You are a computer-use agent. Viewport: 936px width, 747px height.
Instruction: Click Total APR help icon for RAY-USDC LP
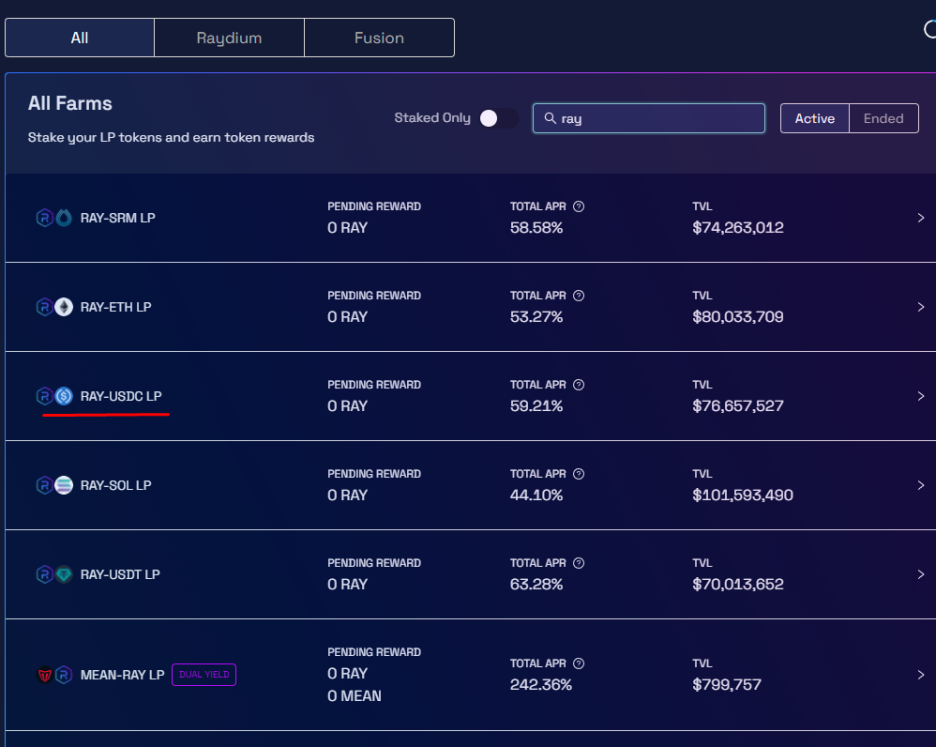click(578, 385)
